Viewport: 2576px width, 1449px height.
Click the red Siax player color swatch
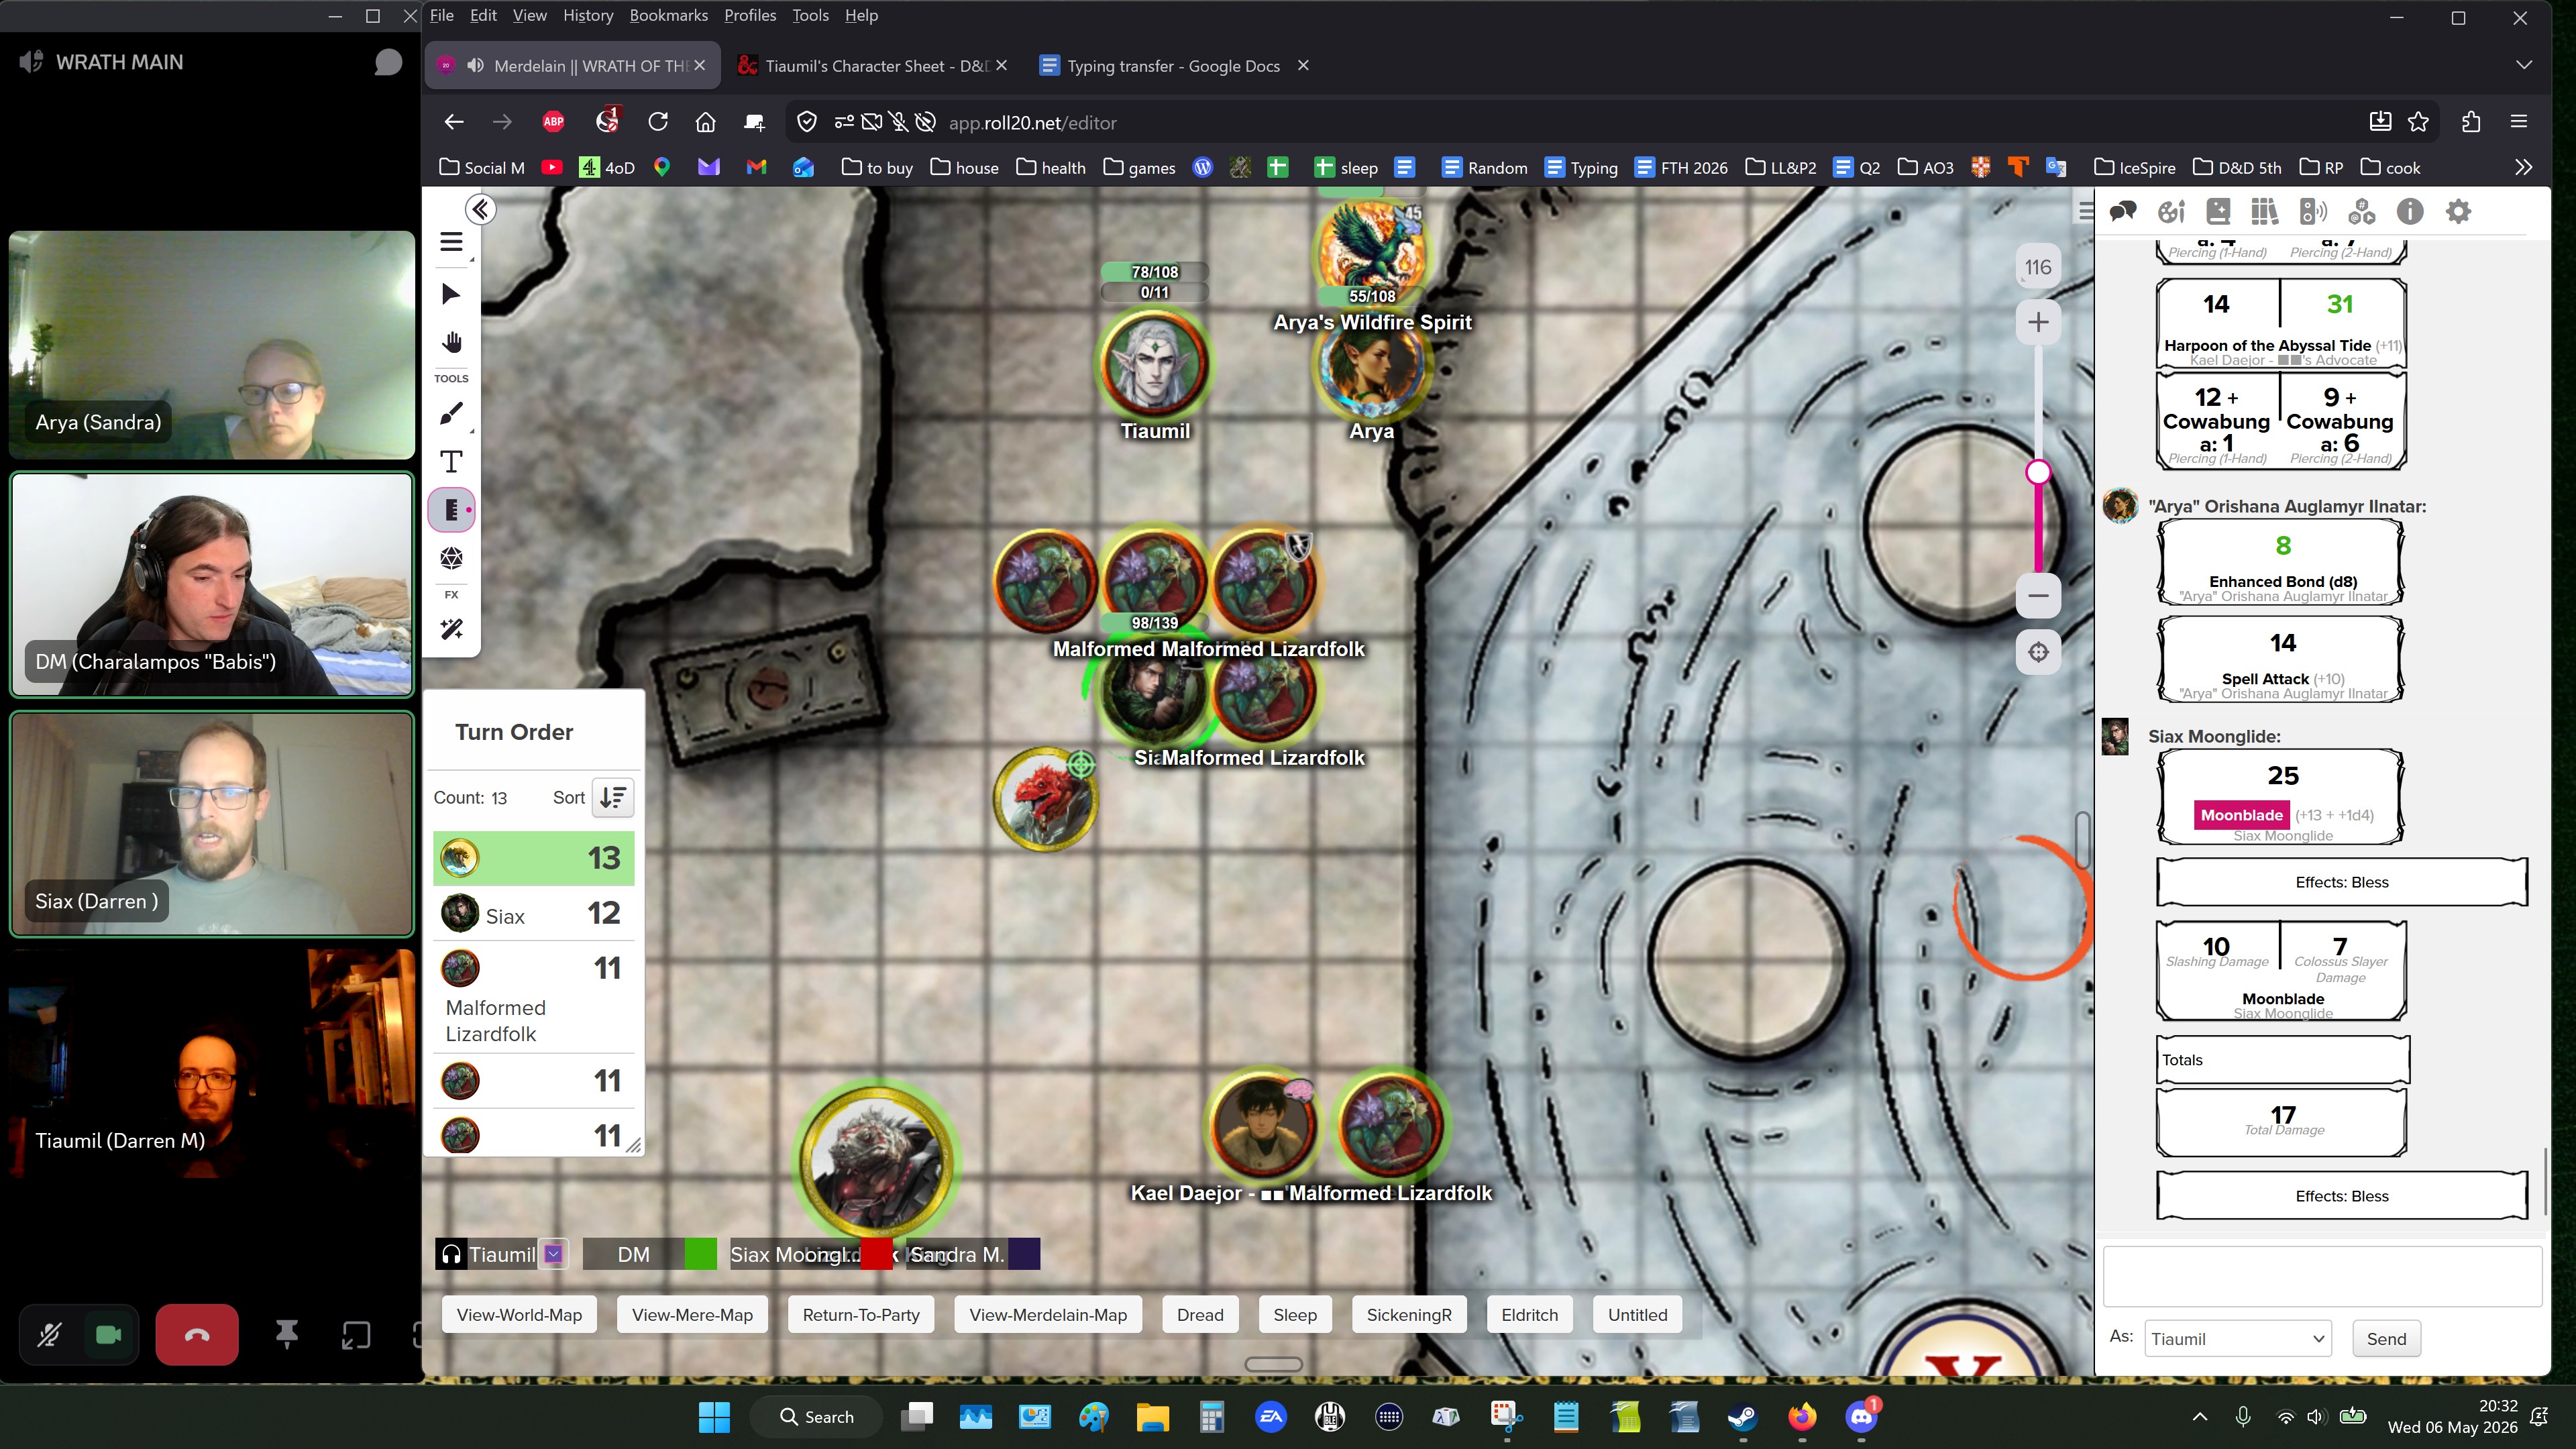tap(876, 1254)
